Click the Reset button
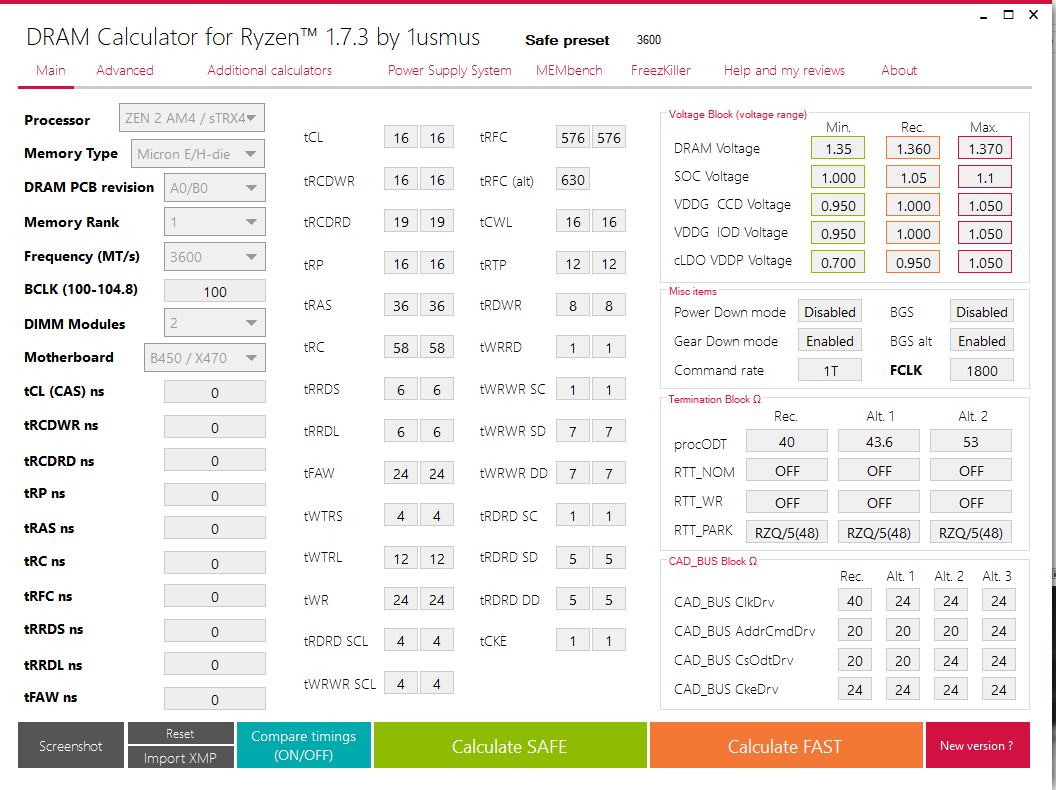This screenshot has height=790, width=1056. pos(180,733)
